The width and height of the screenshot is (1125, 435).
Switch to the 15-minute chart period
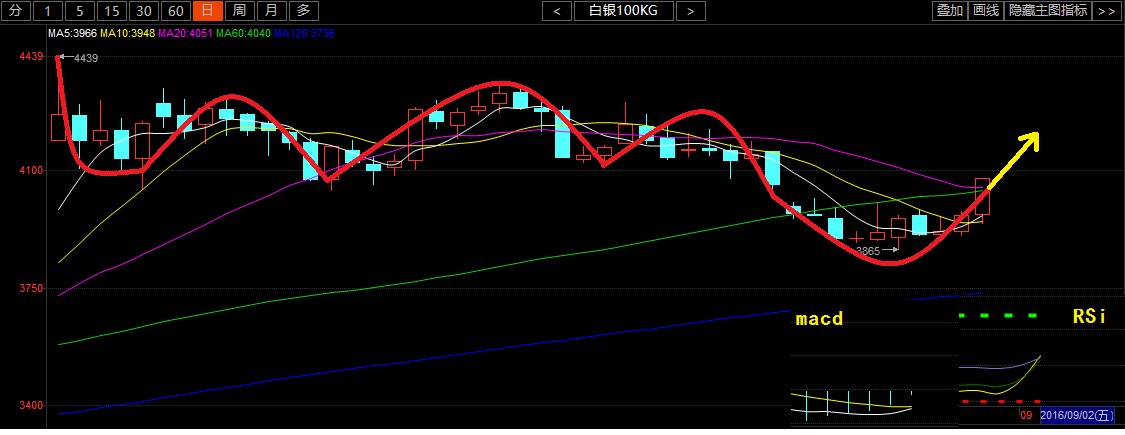(113, 11)
